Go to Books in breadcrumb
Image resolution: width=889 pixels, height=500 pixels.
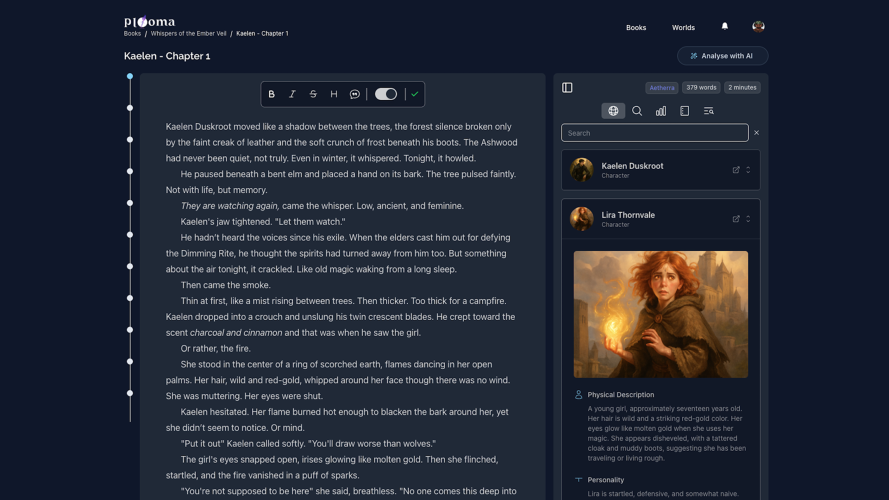(132, 33)
